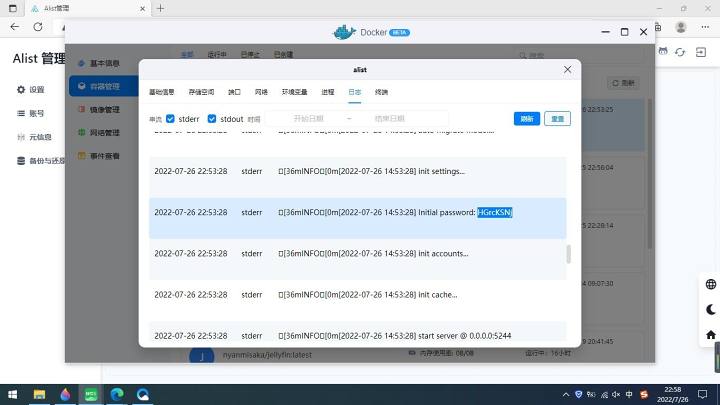The image size is (720, 405).
Task: Select the 全部 container filter
Action: [x=187, y=55]
